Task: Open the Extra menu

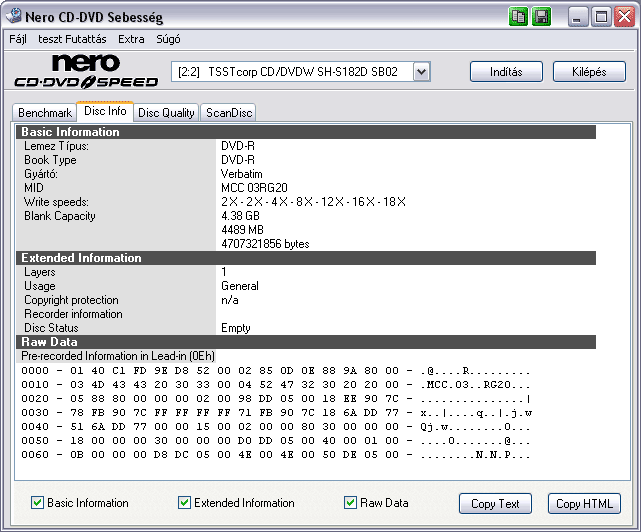Action: 131,39
